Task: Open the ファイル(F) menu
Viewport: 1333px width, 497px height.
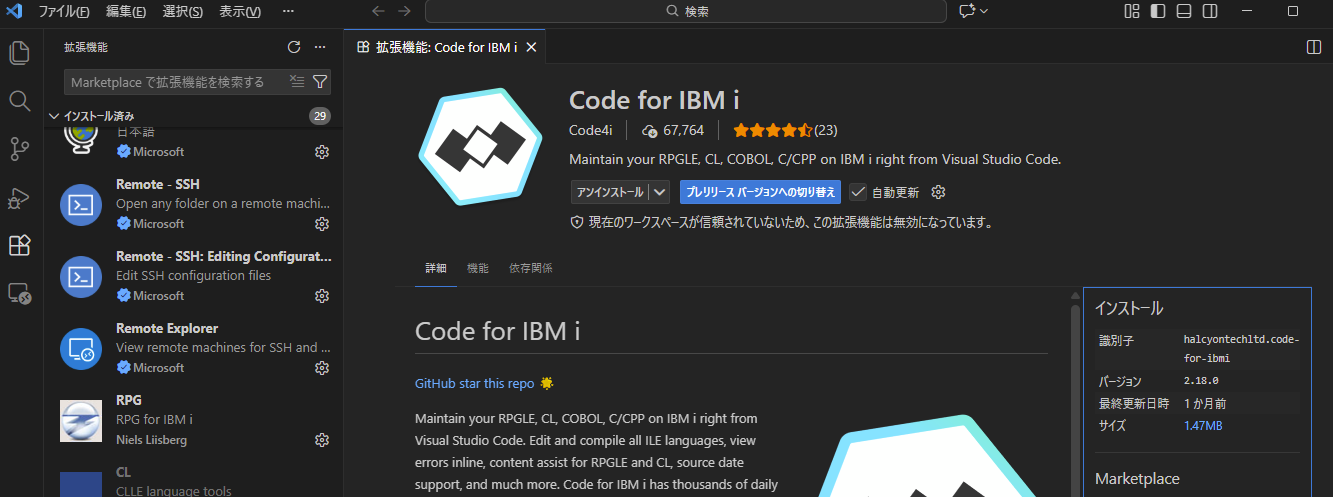Action: 63,11
